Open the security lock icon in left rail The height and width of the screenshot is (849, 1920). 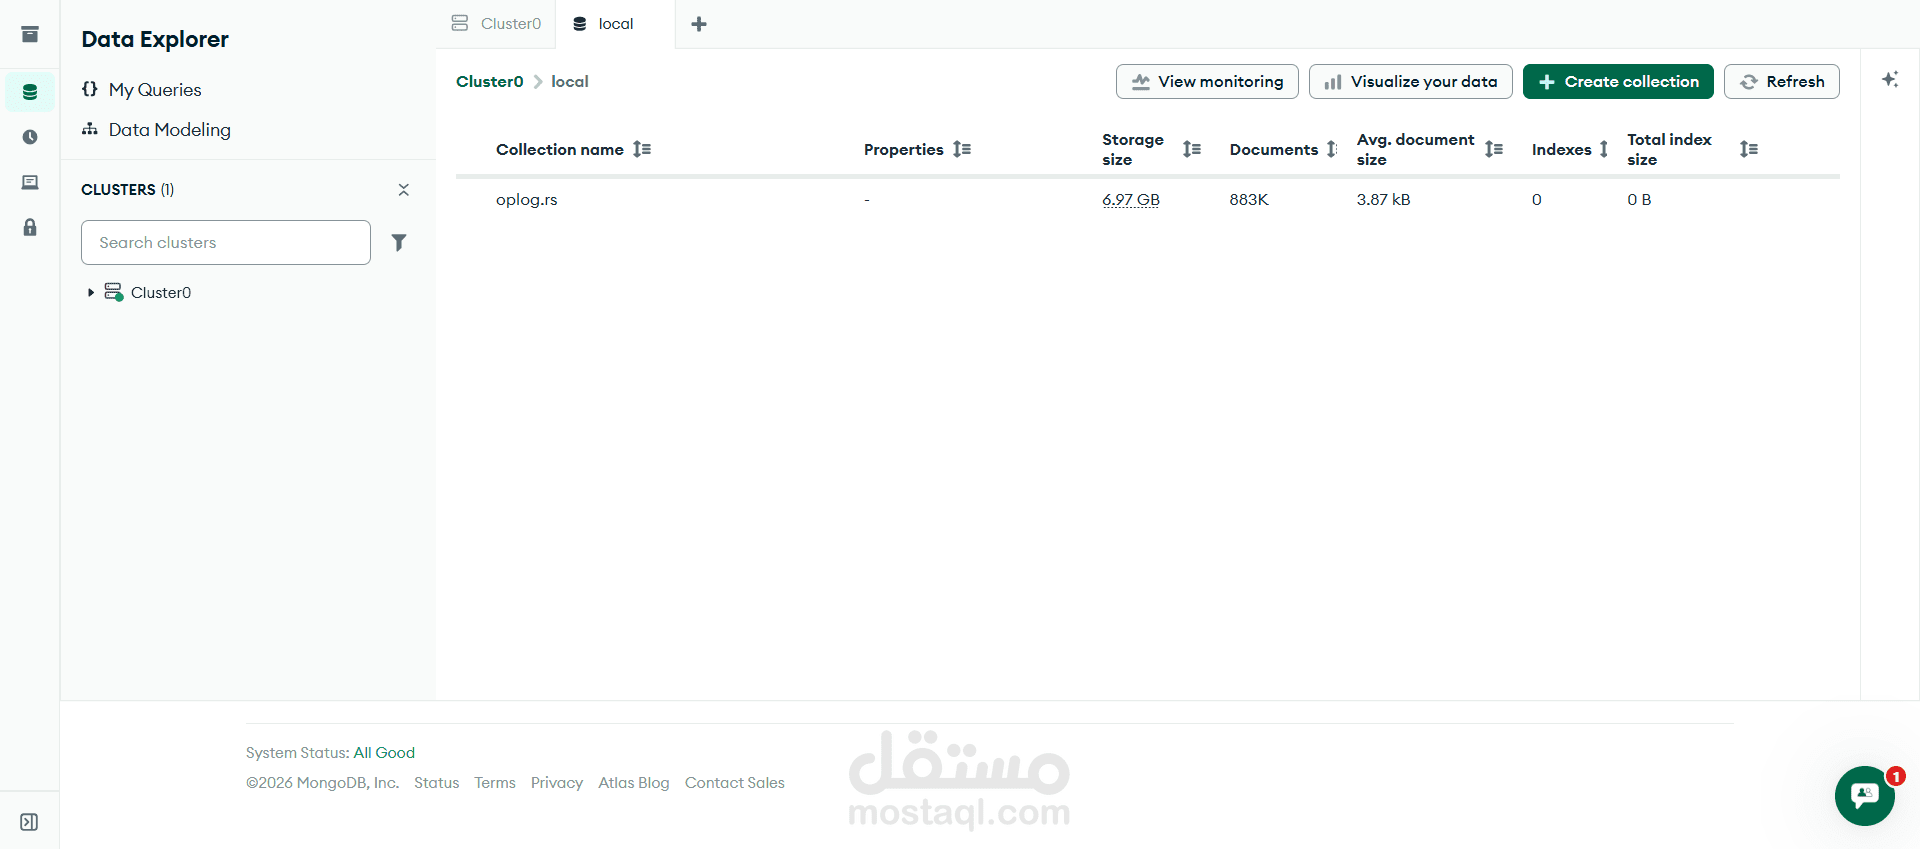click(30, 227)
